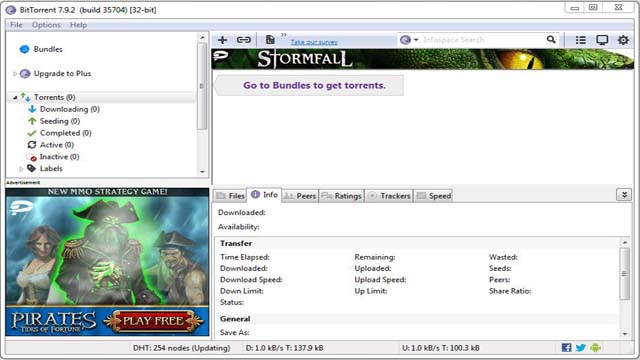Open the Help menu
The image size is (640, 360).
click(78, 25)
